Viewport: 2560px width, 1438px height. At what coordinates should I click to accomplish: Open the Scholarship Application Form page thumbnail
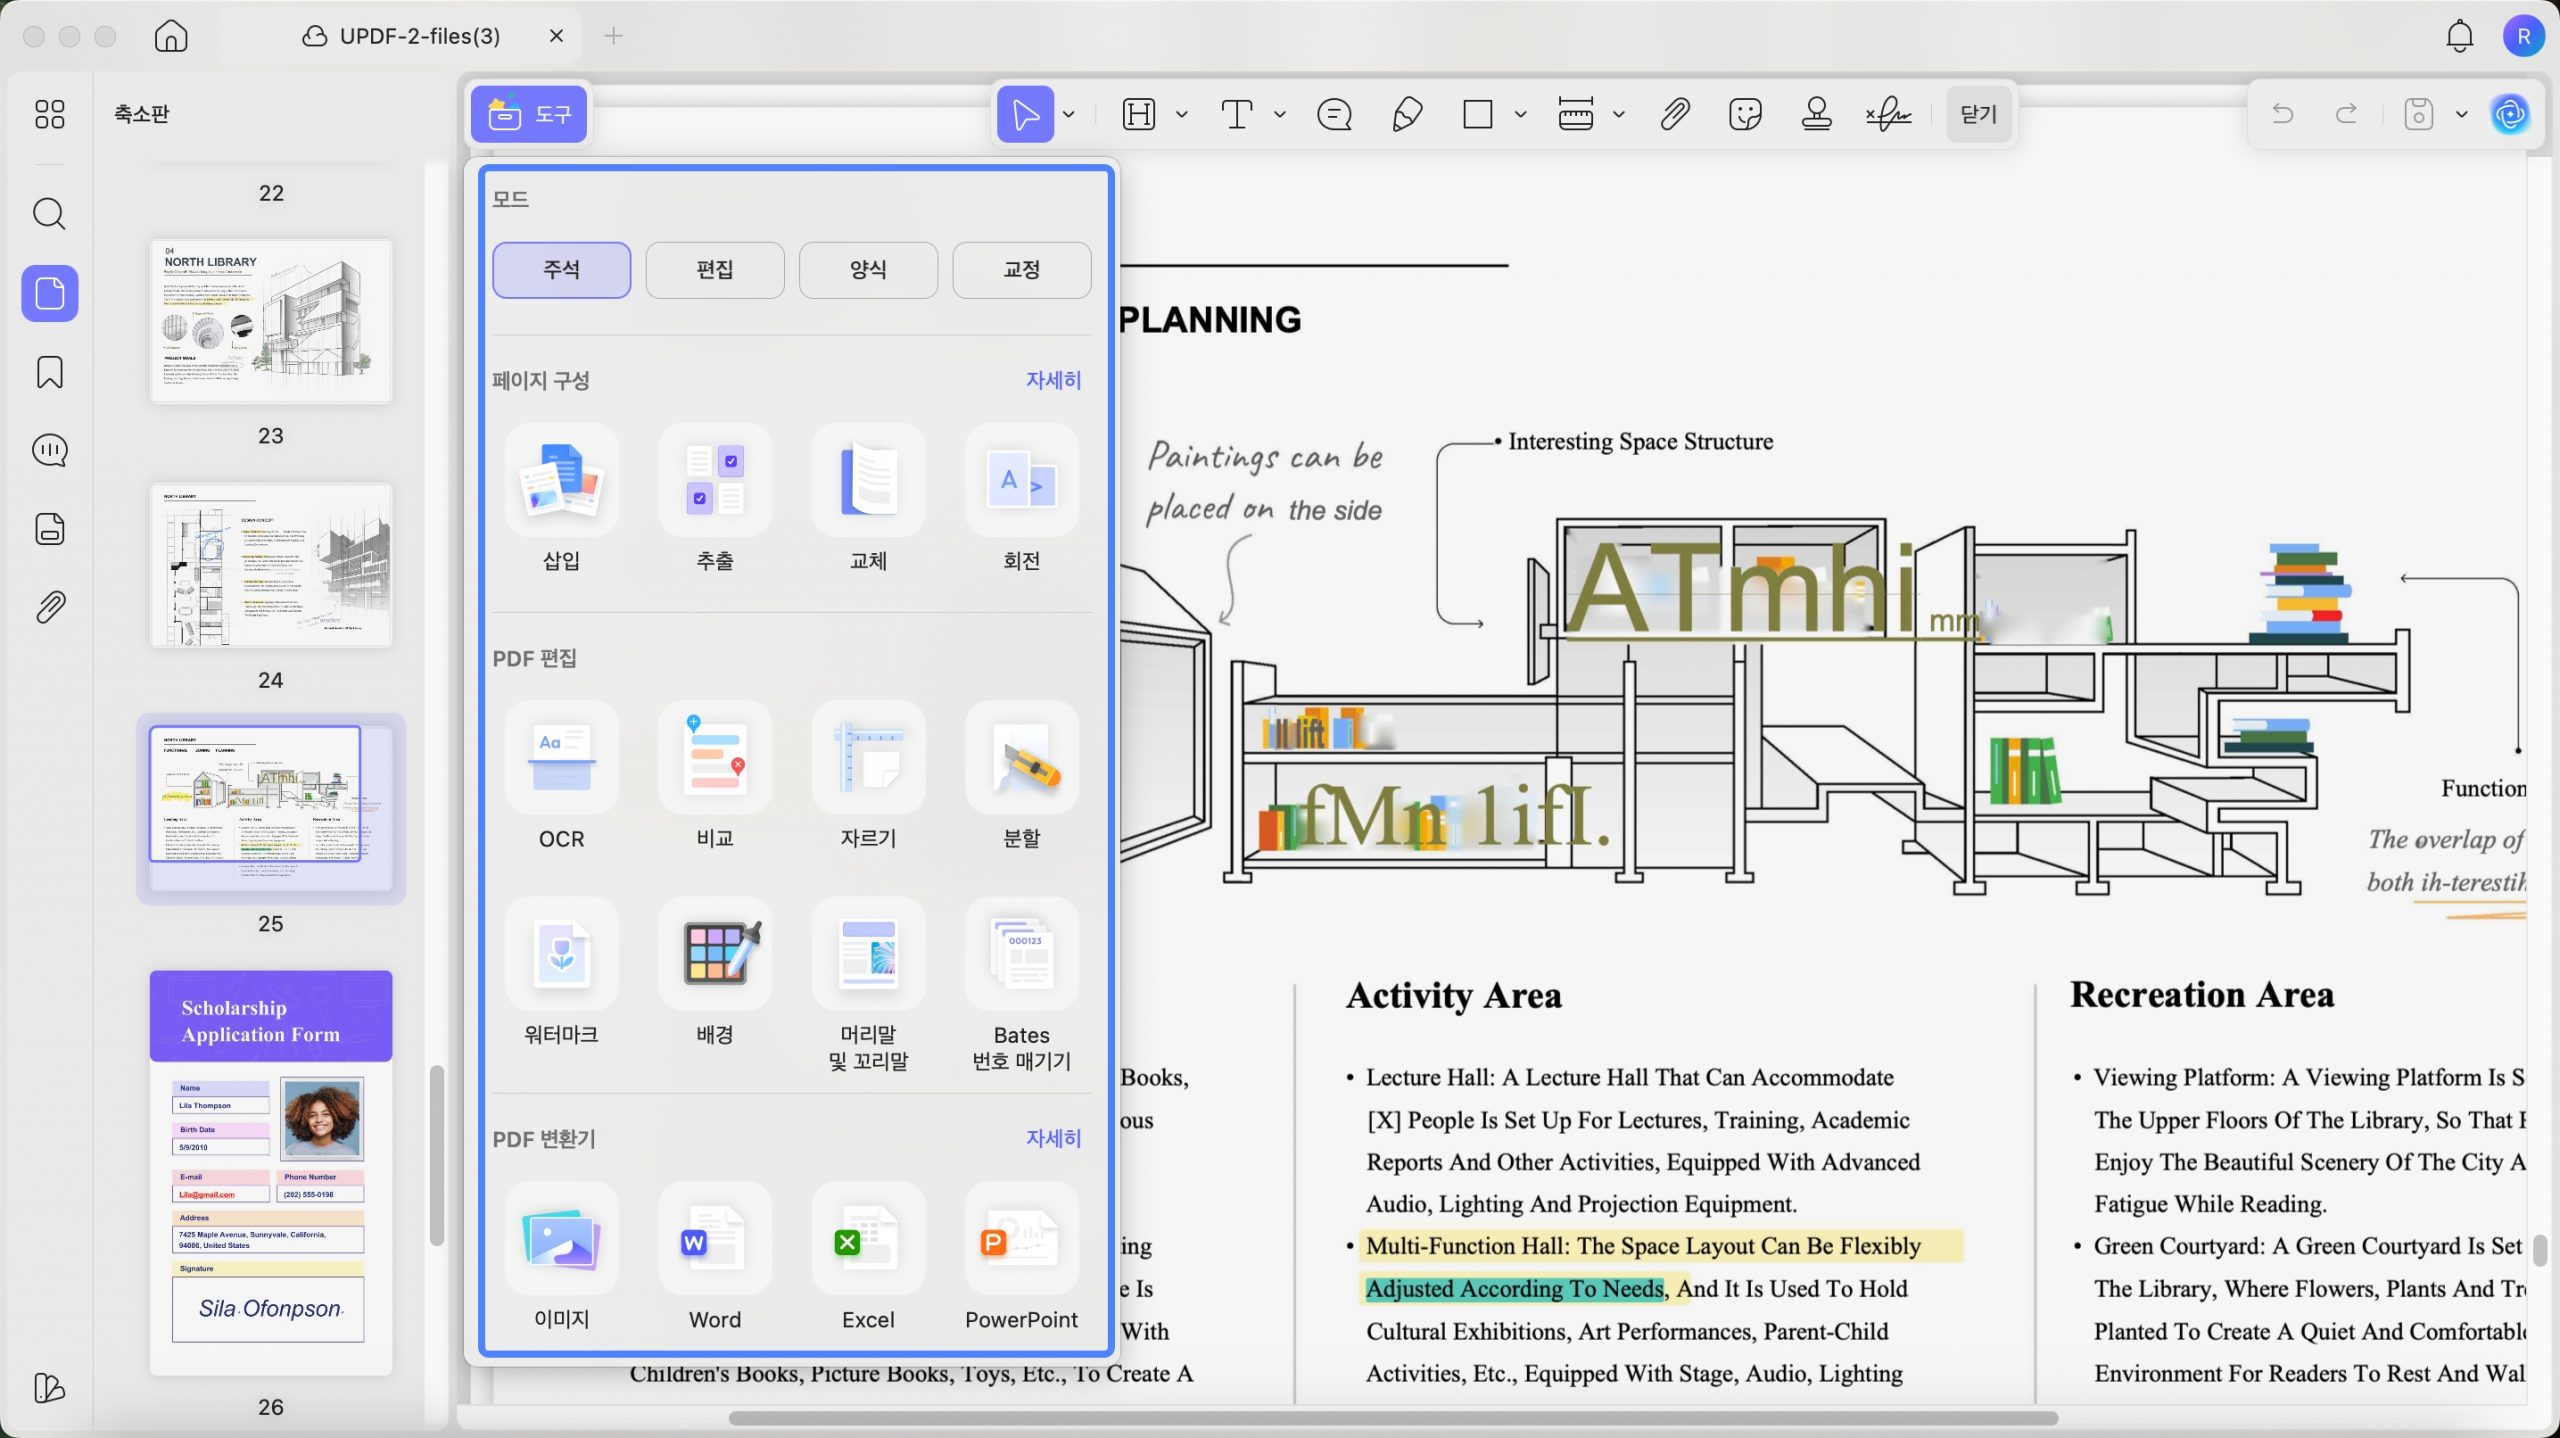click(270, 1170)
